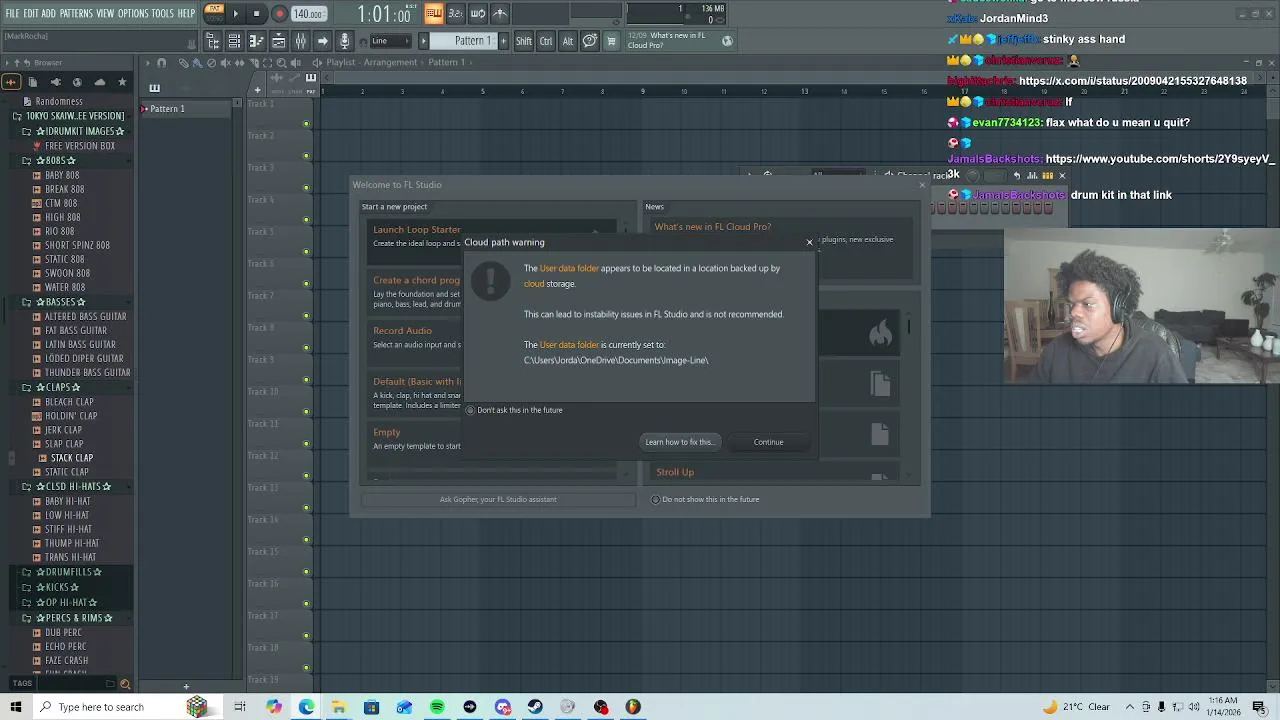Click the browser search magnifier icon

[125, 684]
